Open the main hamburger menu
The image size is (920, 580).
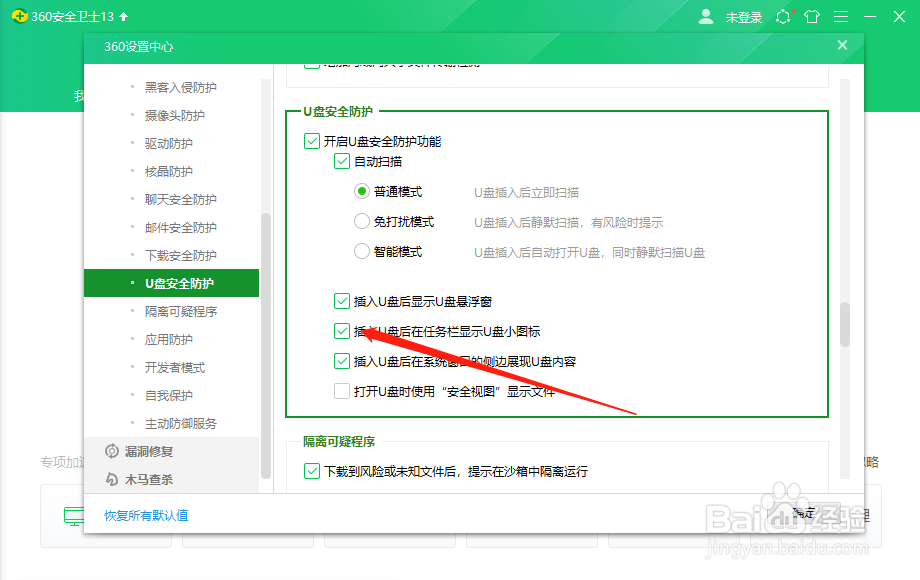[x=841, y=16]
